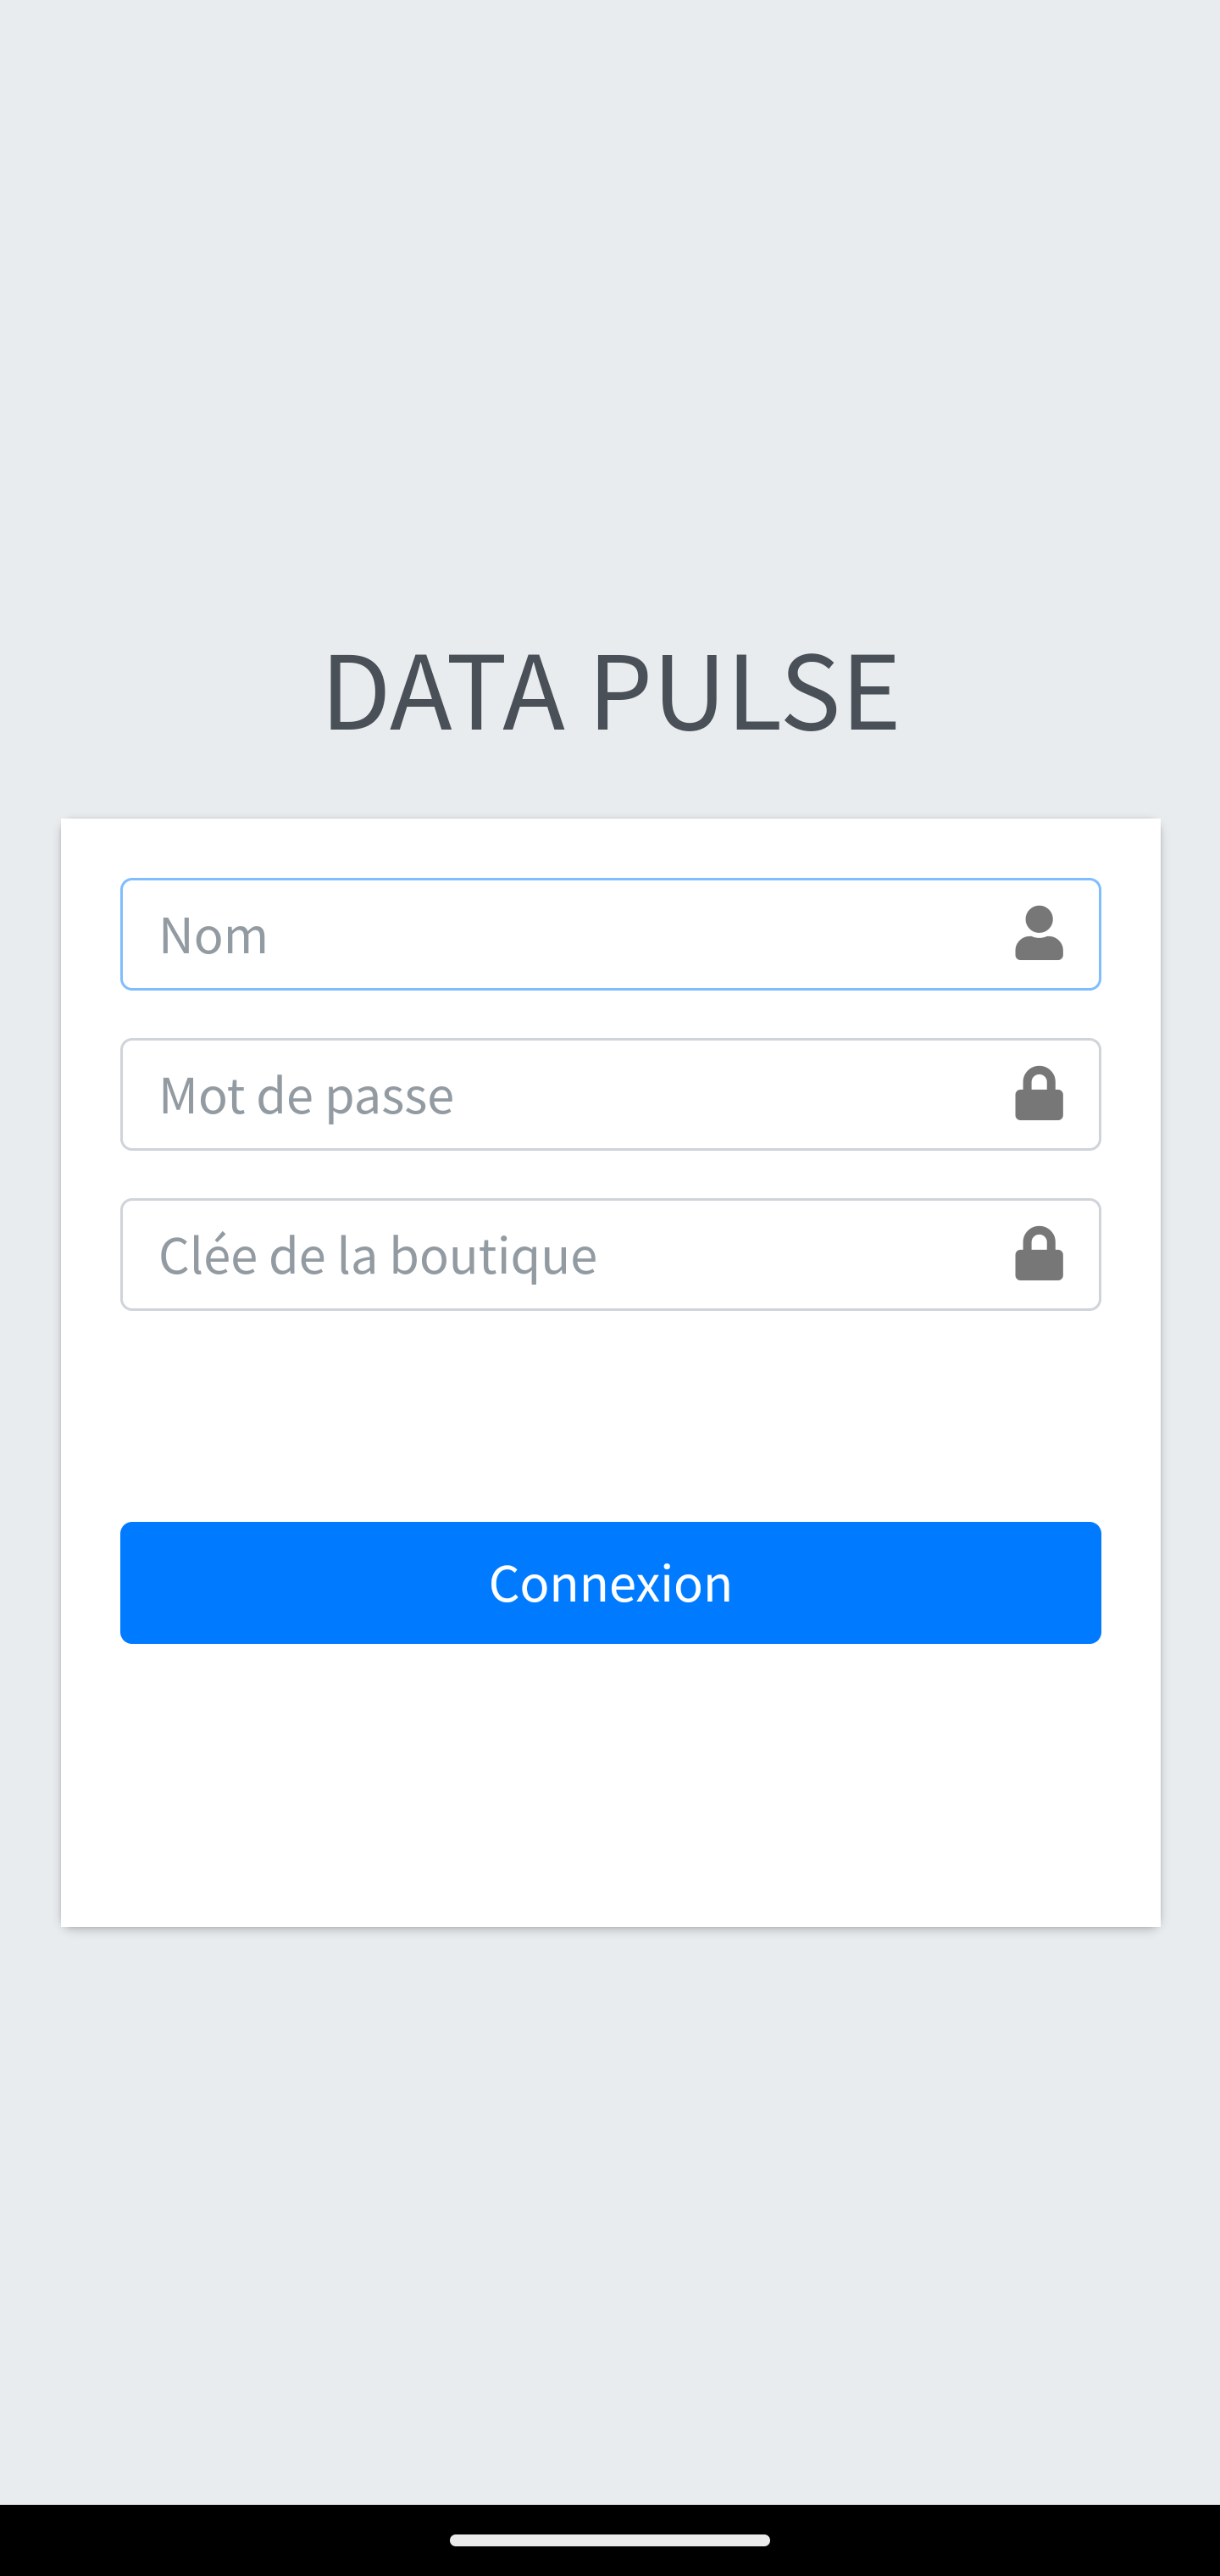Screen dimensions: 1220x2576
Task: Tap the padlock in the password field
Action: click(1038, 1094)
